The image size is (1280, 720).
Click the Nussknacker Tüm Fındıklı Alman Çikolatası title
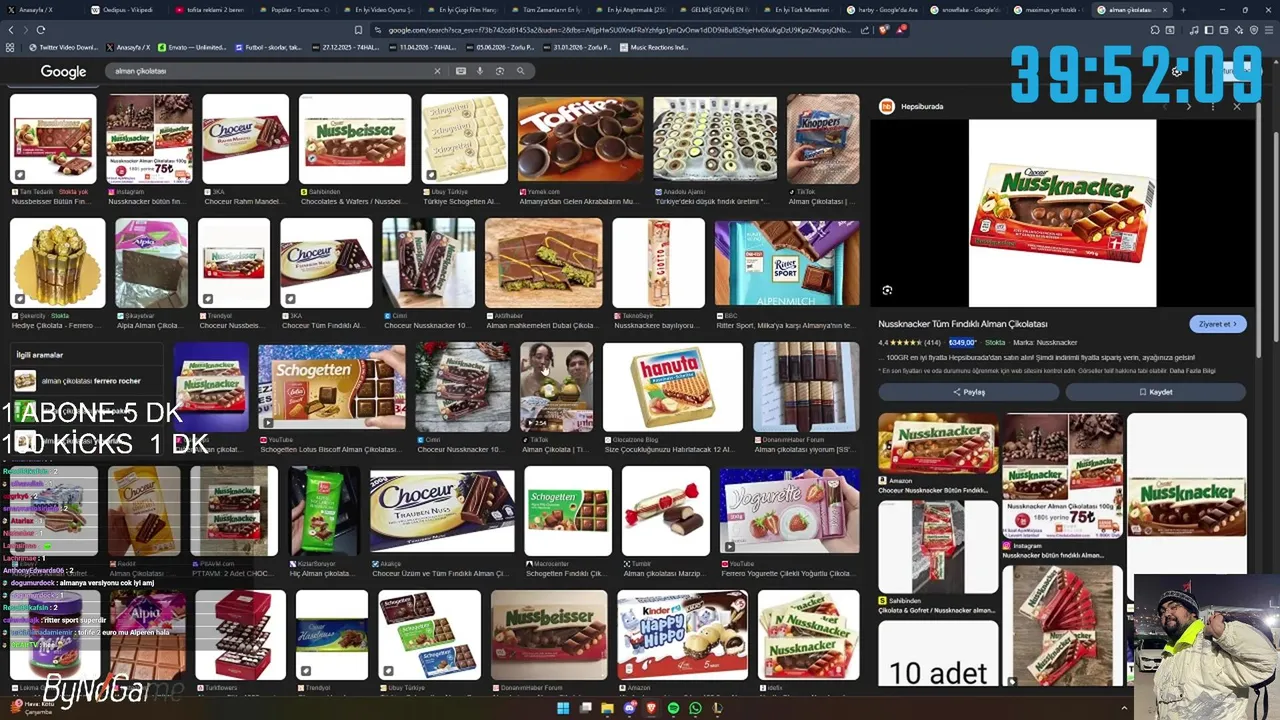coord(963,324)
